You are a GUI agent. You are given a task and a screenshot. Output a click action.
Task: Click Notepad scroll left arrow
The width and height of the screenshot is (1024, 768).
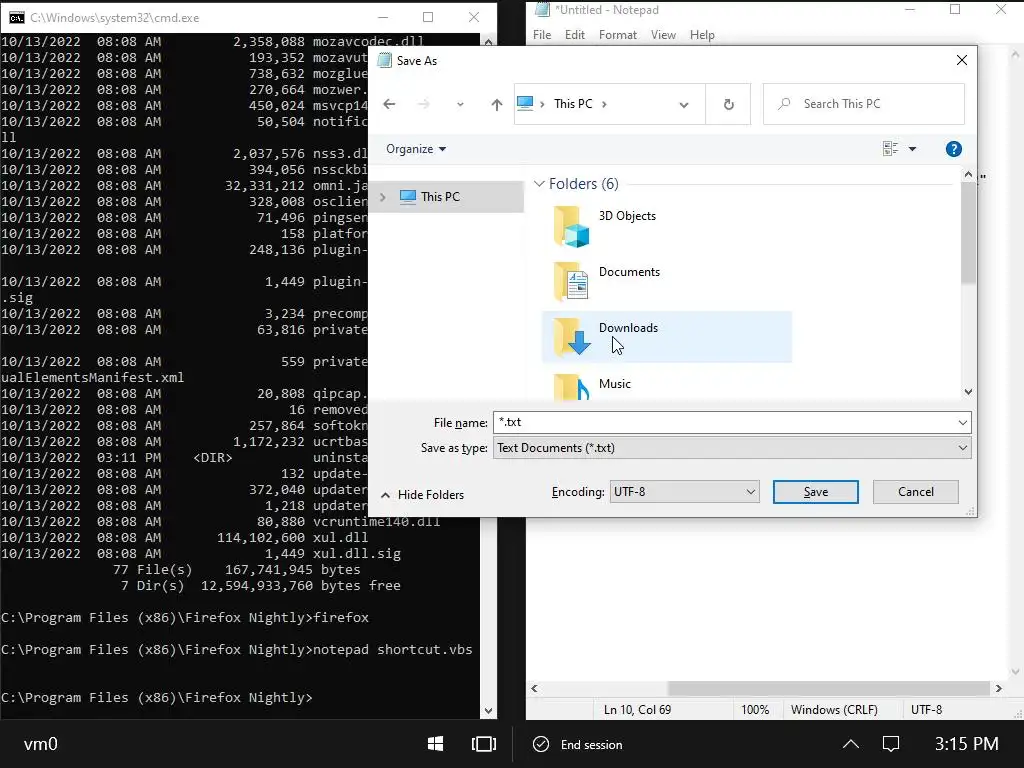(534, 688)
